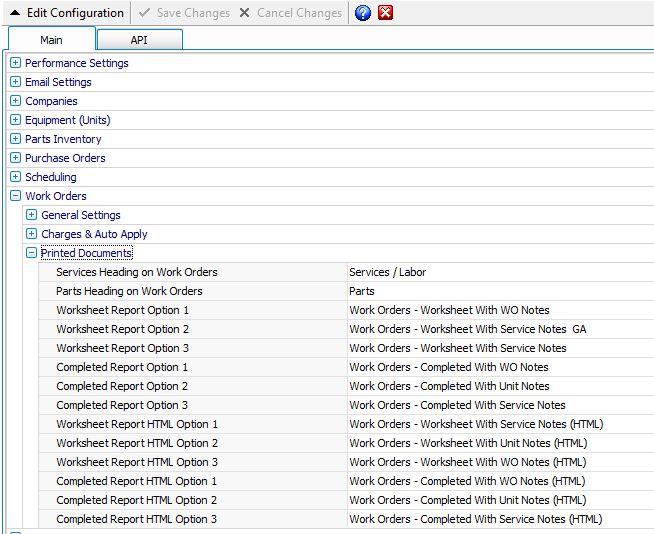
Task: Expand Equipment (Units) node
Action: pyautogui.click(x=15, y=120)
